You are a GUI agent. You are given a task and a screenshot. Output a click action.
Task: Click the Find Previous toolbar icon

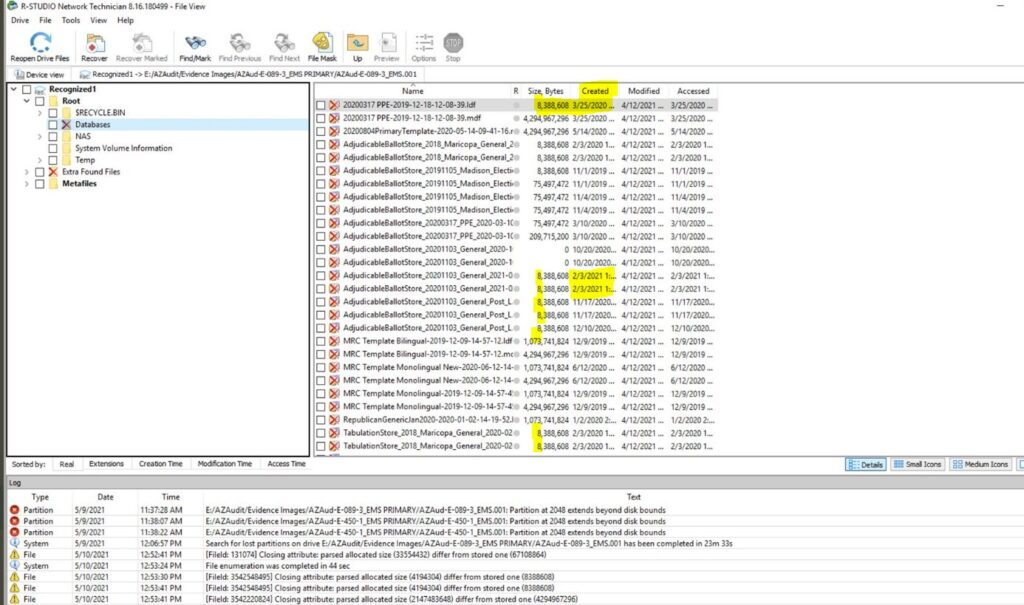[x=240, y=43]
